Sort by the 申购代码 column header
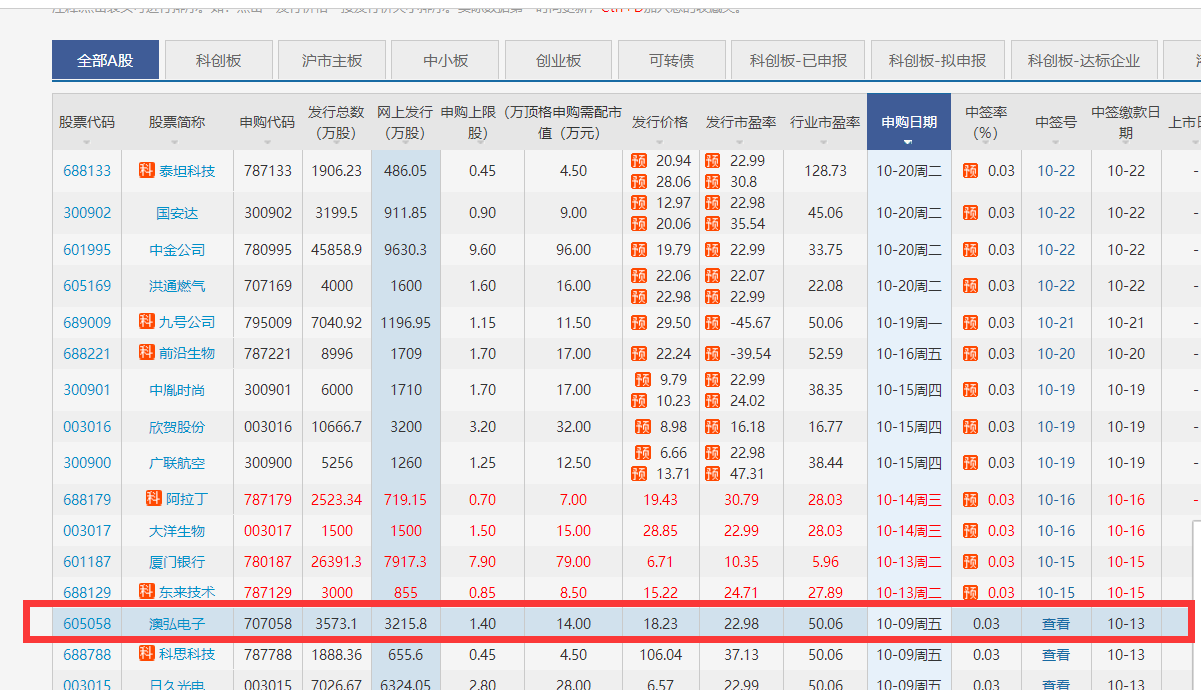 [267, 122]
